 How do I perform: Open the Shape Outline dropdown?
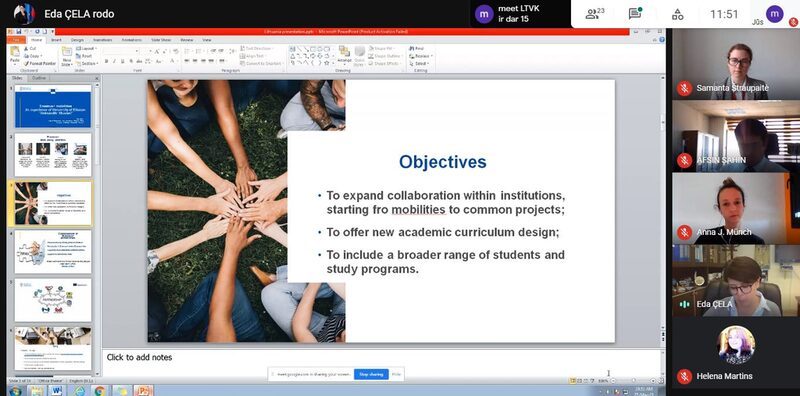[387, 56]
